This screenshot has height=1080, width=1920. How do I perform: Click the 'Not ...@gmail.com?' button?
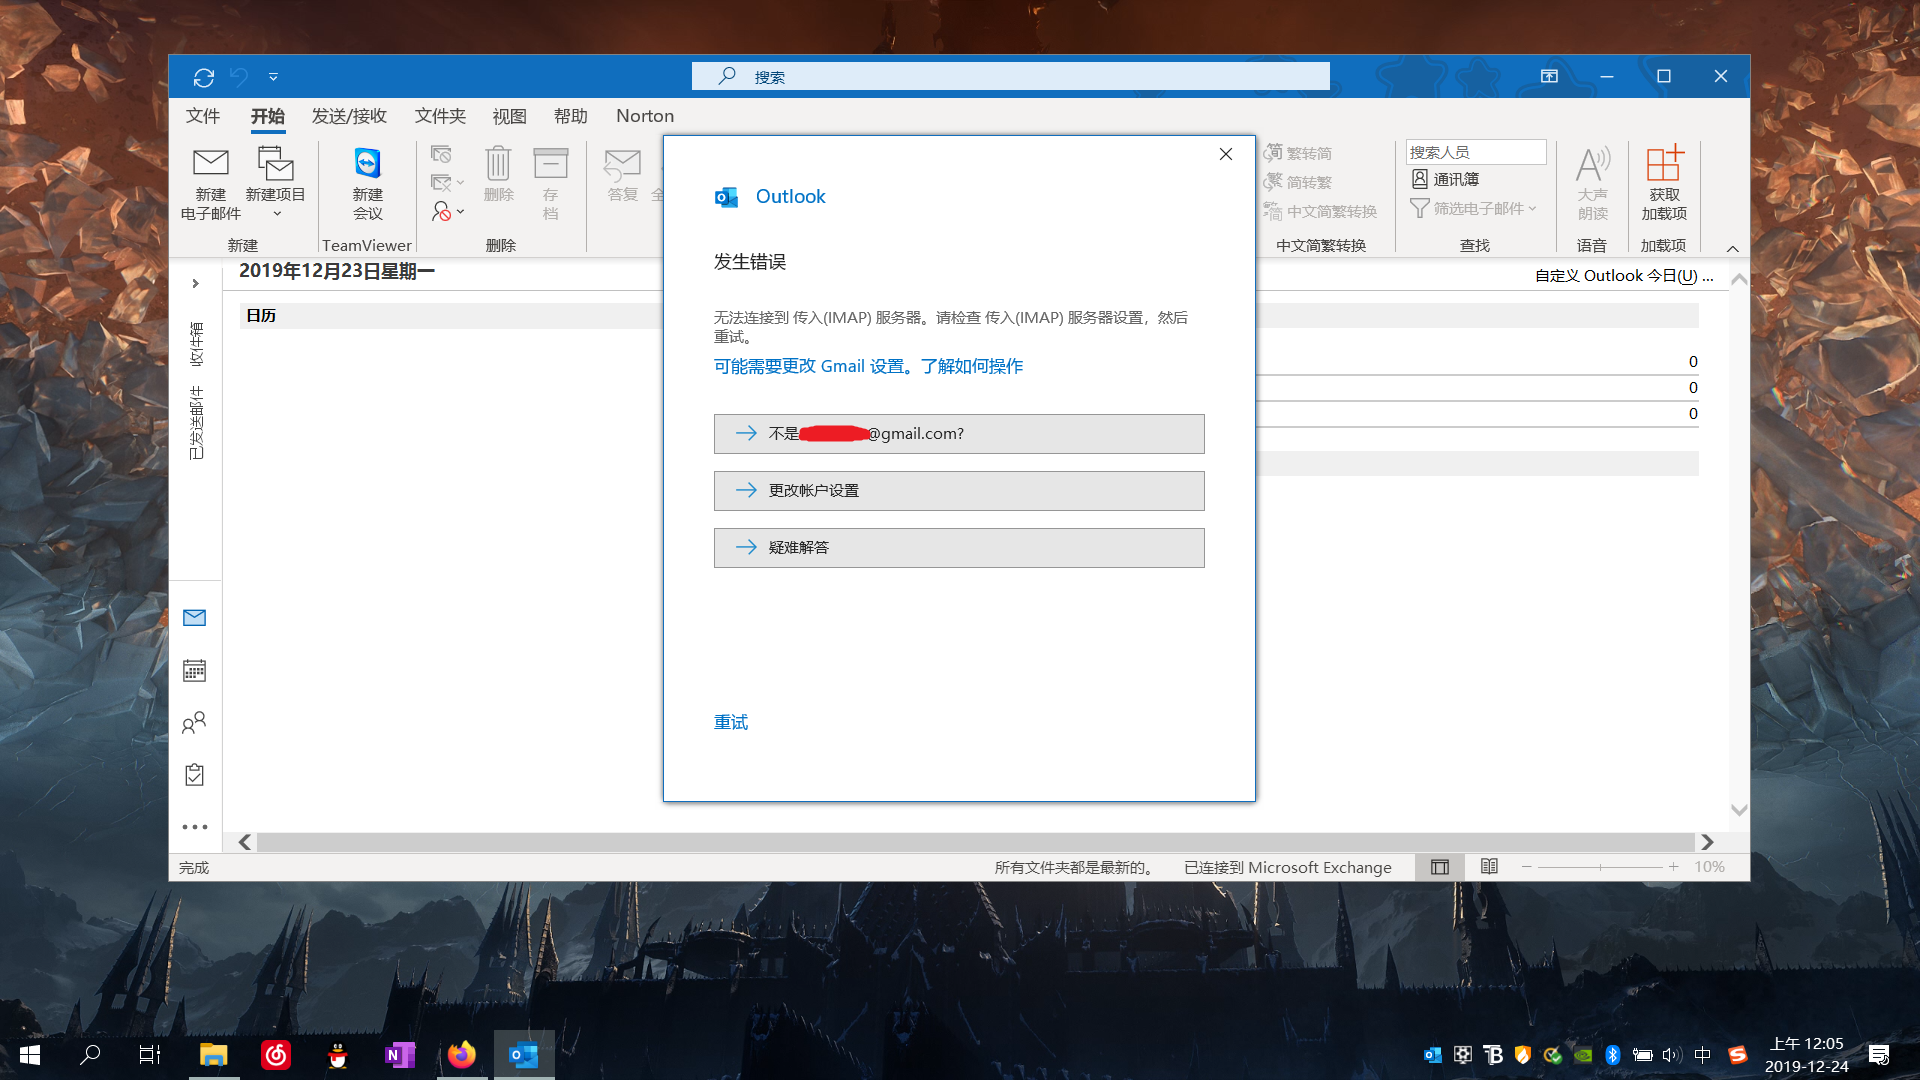pos(959,434)
